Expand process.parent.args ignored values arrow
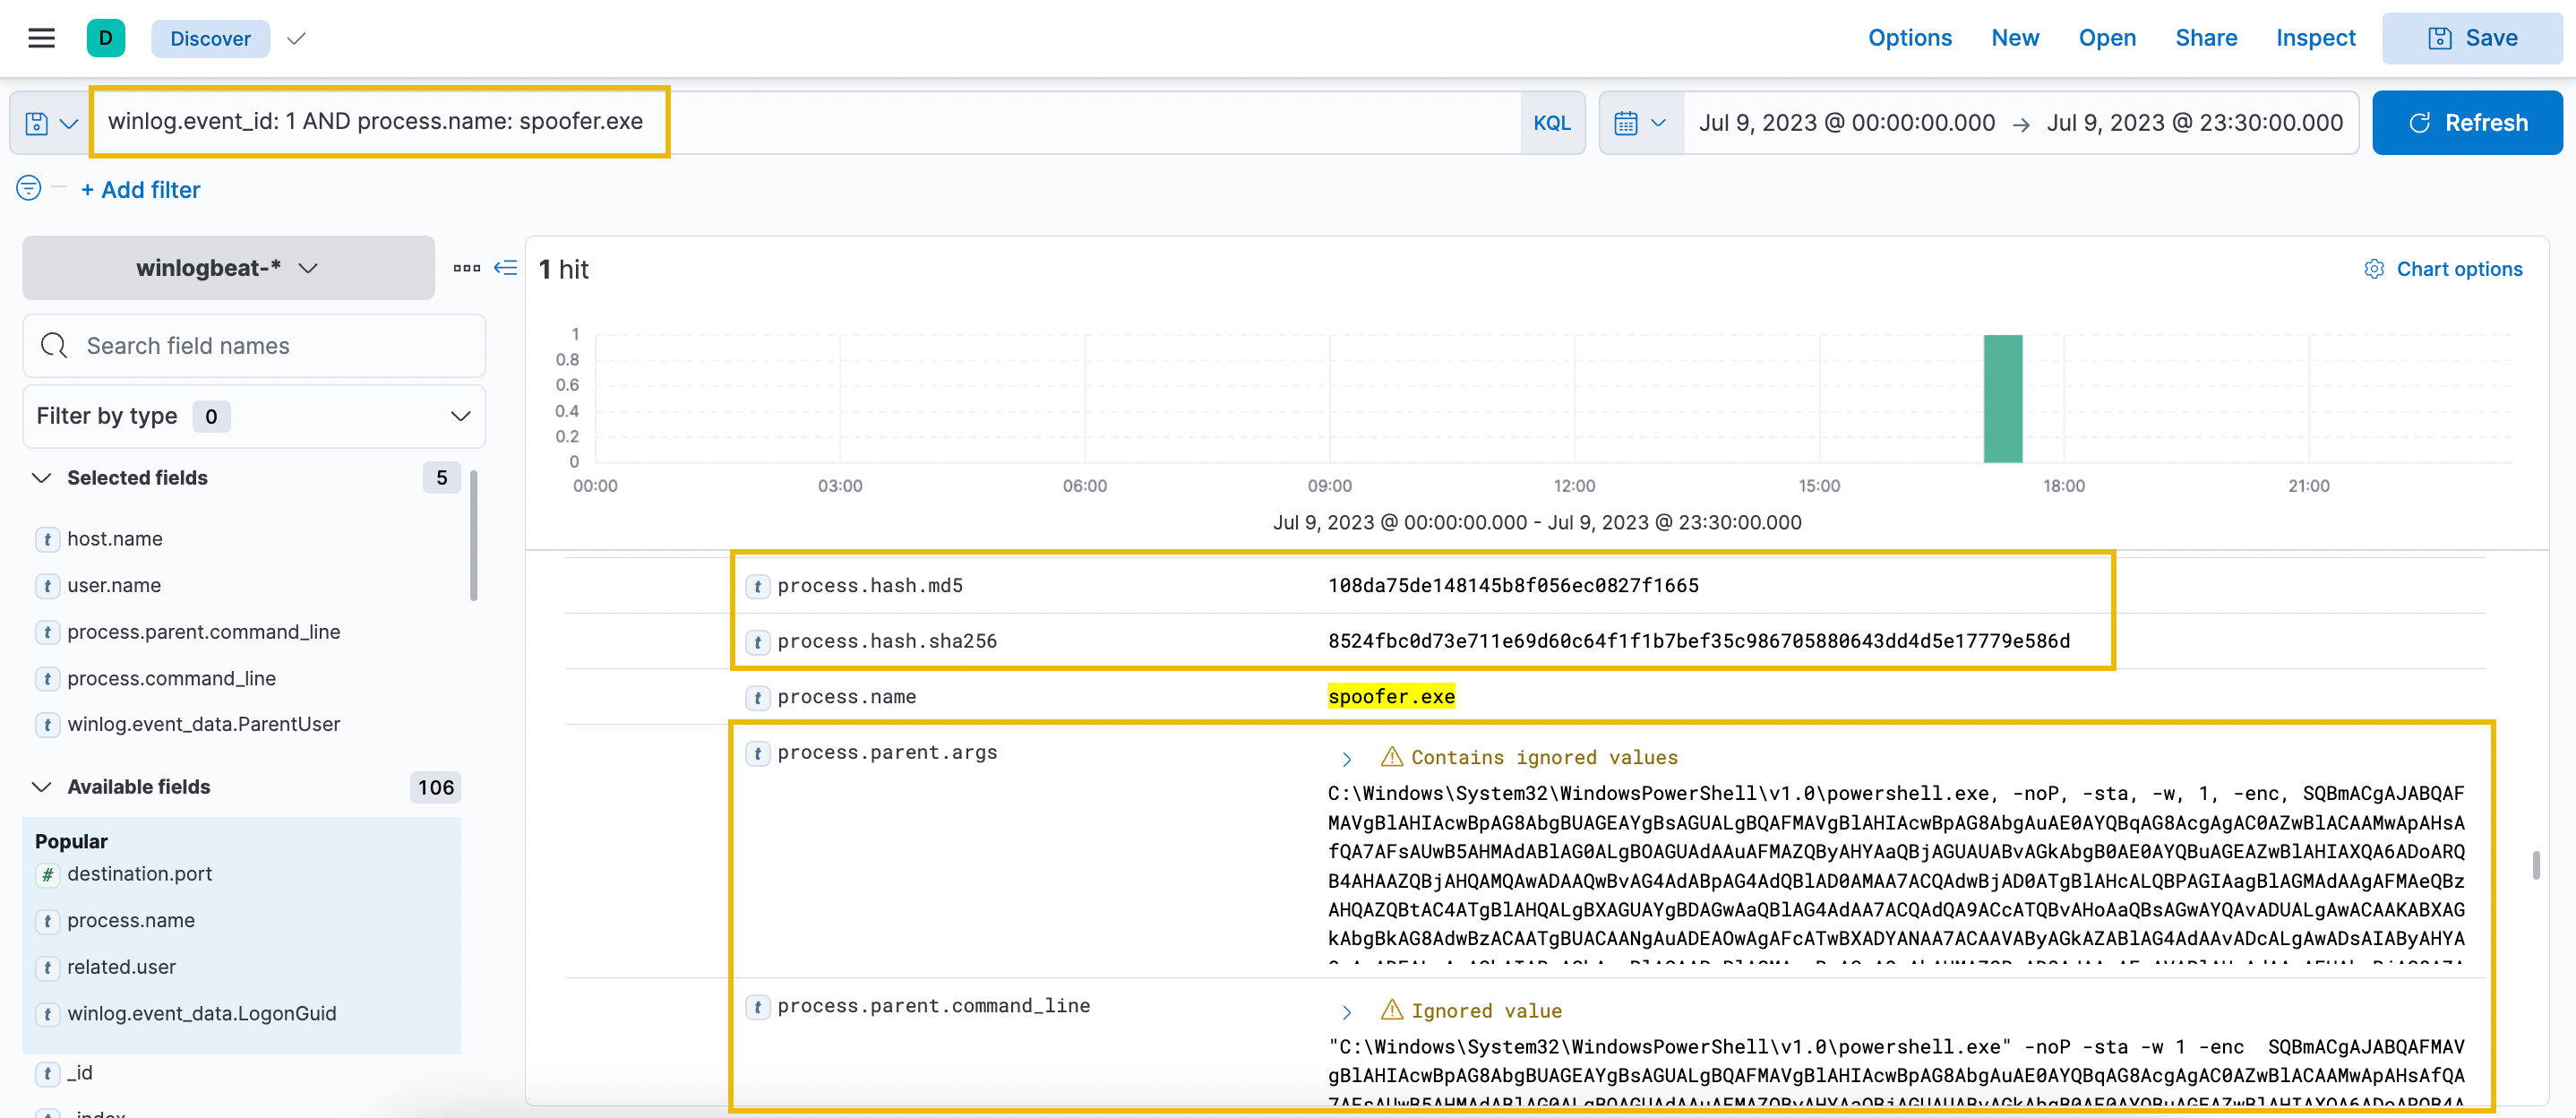The height and width of the screenshot is (1118, 2576). [1347, 759]
